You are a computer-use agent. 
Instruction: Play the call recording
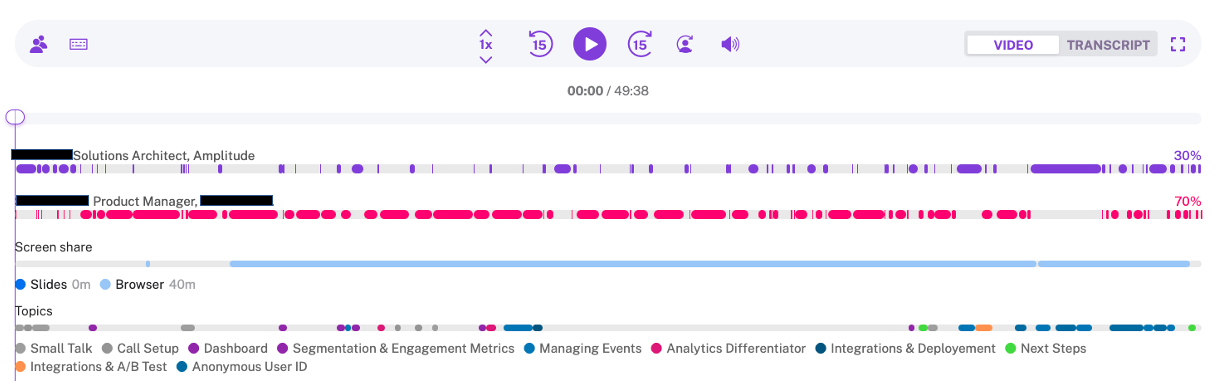pos(590,44)
